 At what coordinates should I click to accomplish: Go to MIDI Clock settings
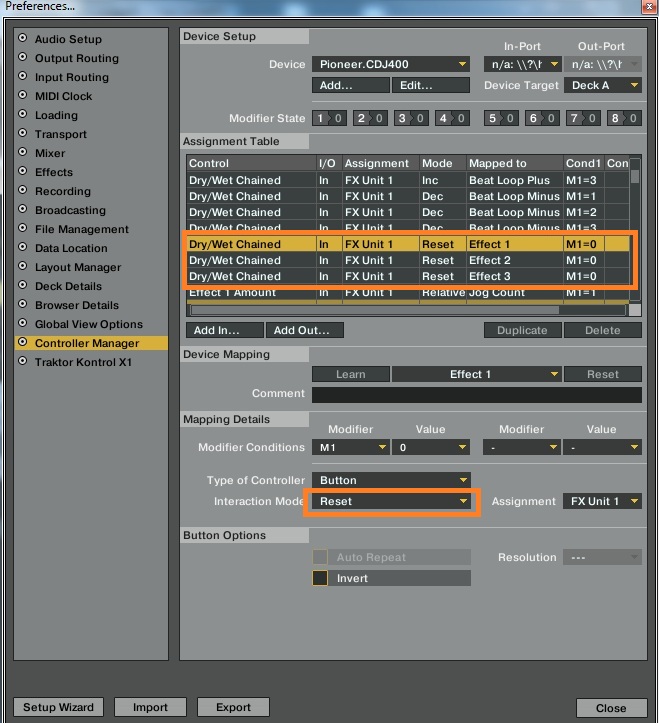coord(63,96)
